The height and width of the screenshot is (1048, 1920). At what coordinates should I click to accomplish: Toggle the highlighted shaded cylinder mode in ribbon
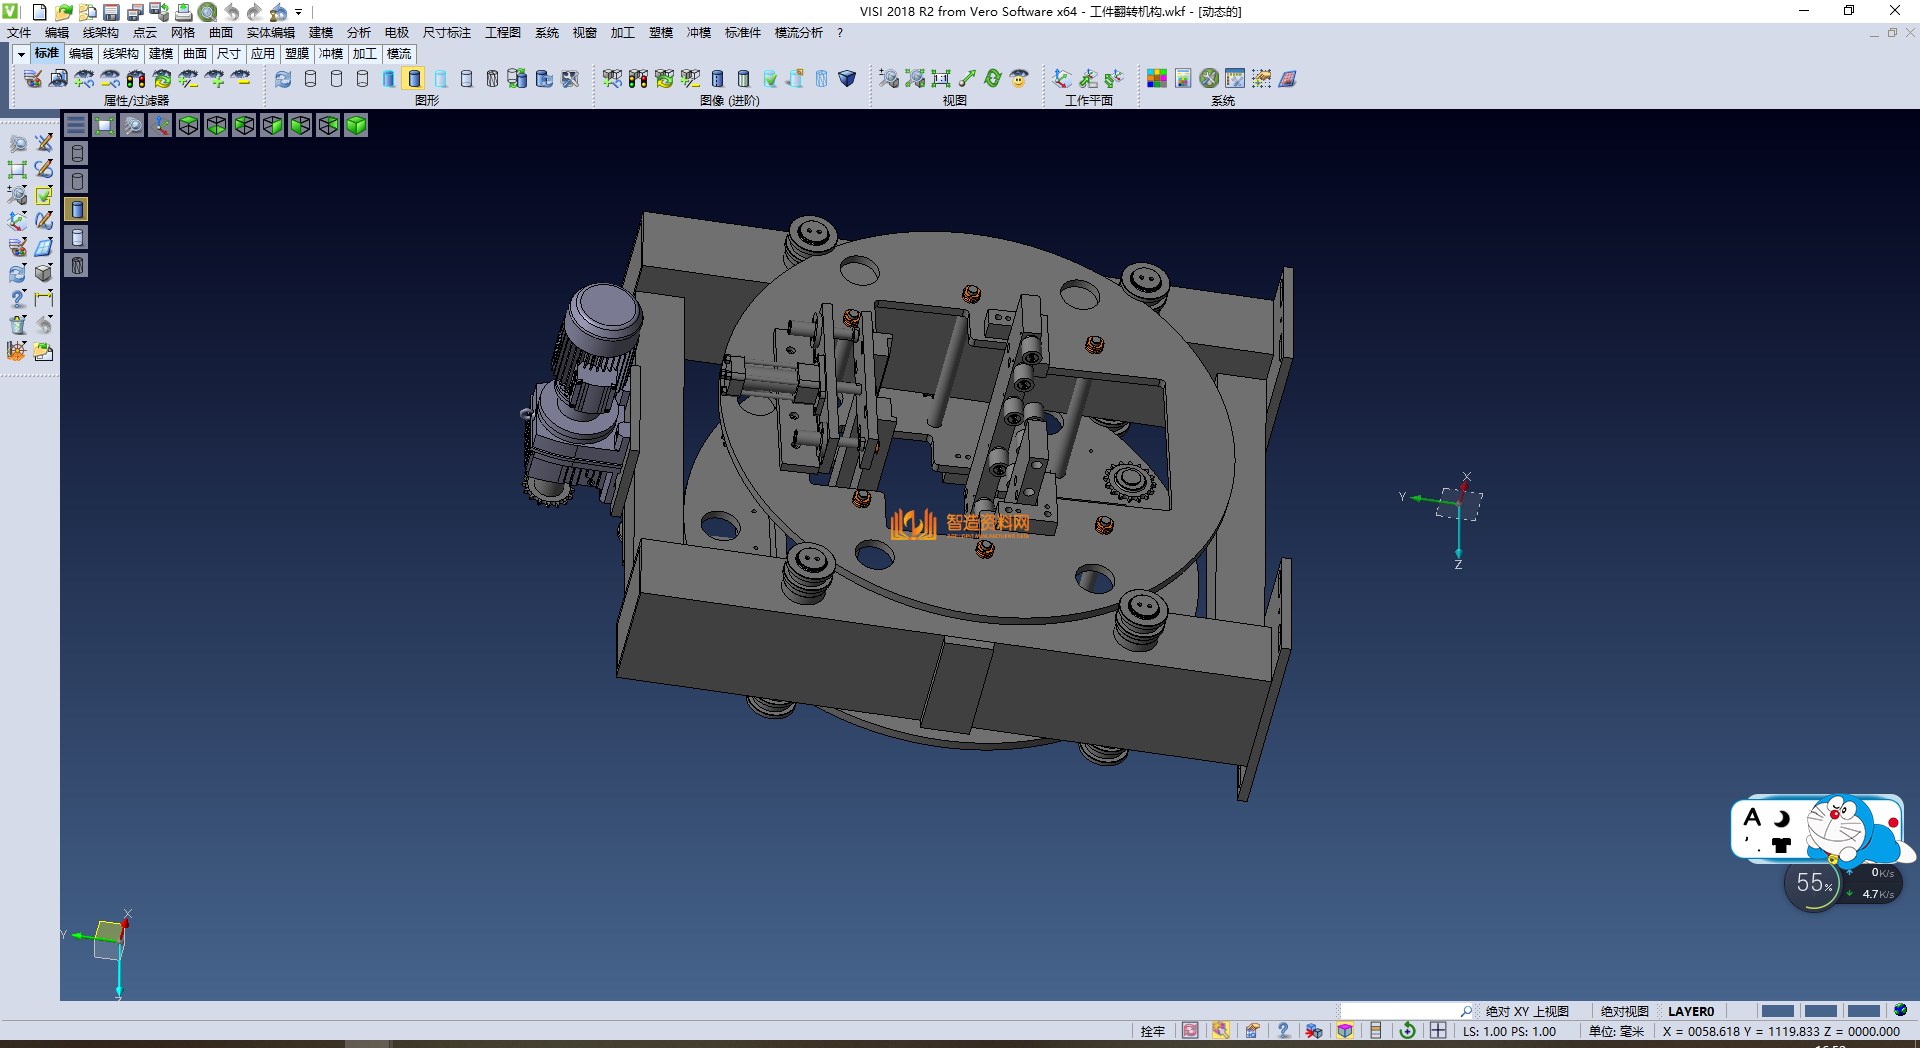point(414,79)
